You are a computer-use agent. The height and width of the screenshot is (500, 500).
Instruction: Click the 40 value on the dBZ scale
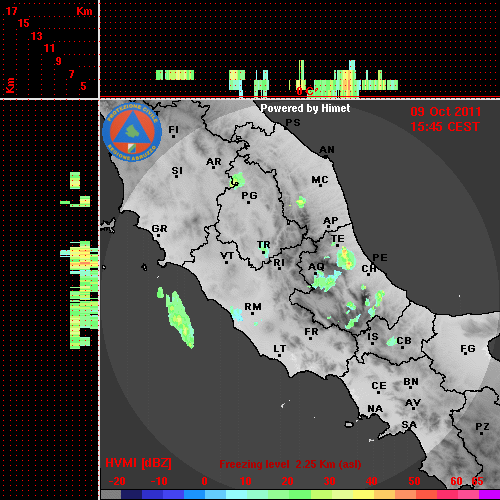[371, 481]
